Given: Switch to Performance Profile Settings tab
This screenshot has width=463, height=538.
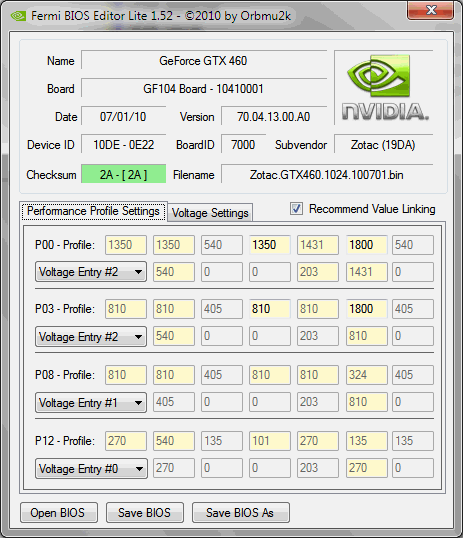Looking at the screenshot, I should (93, 211).
